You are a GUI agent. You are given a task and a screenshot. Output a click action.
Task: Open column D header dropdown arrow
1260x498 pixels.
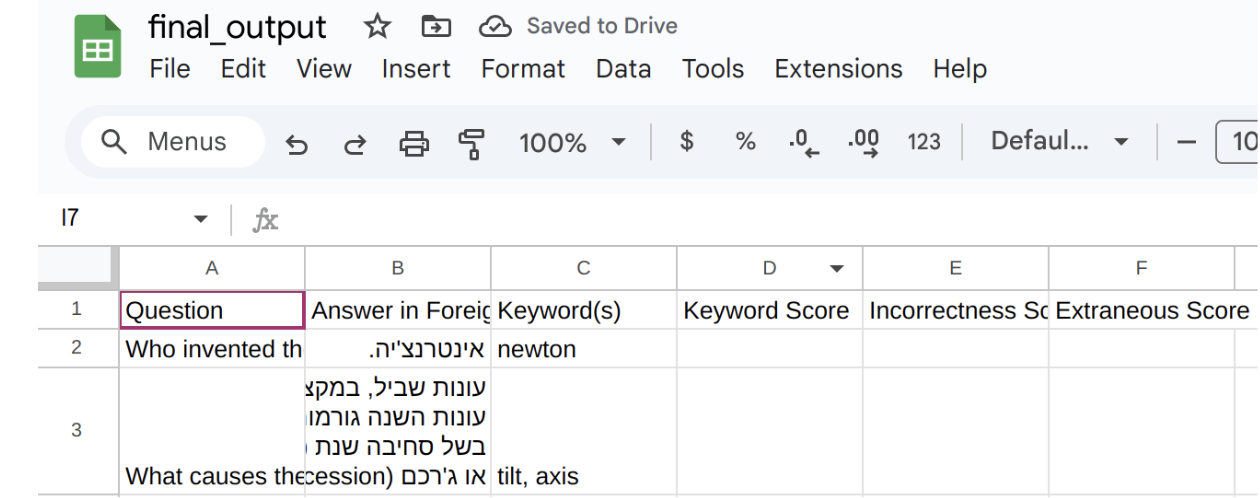tap(837, 268)
